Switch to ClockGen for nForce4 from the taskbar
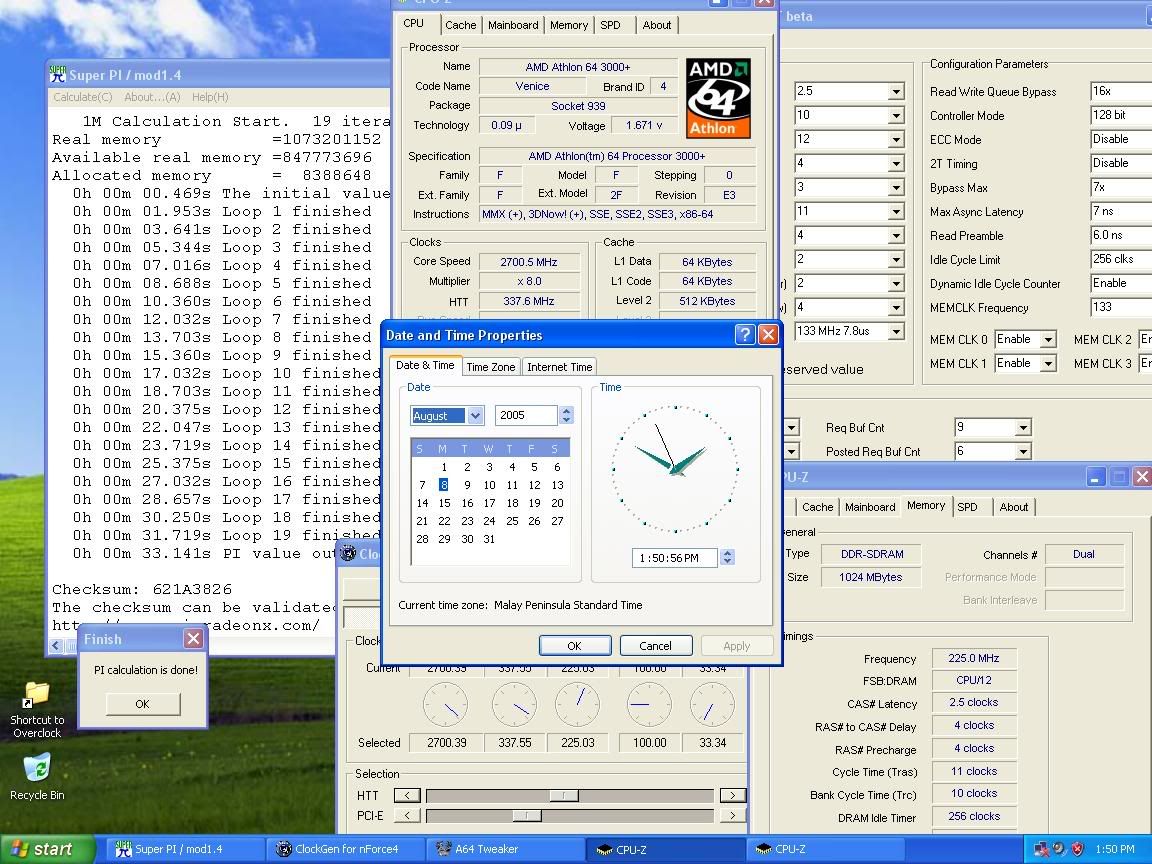Viewport: 1152px width, 864px height. [344, 849]
